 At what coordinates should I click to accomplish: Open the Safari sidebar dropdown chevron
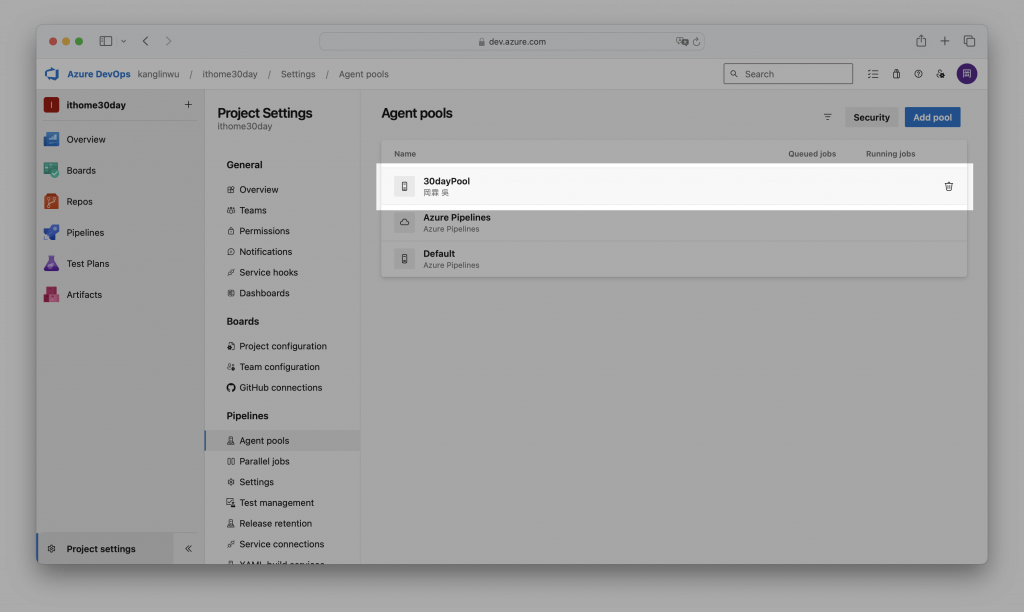pyautogui.click(x=123, y=41)
